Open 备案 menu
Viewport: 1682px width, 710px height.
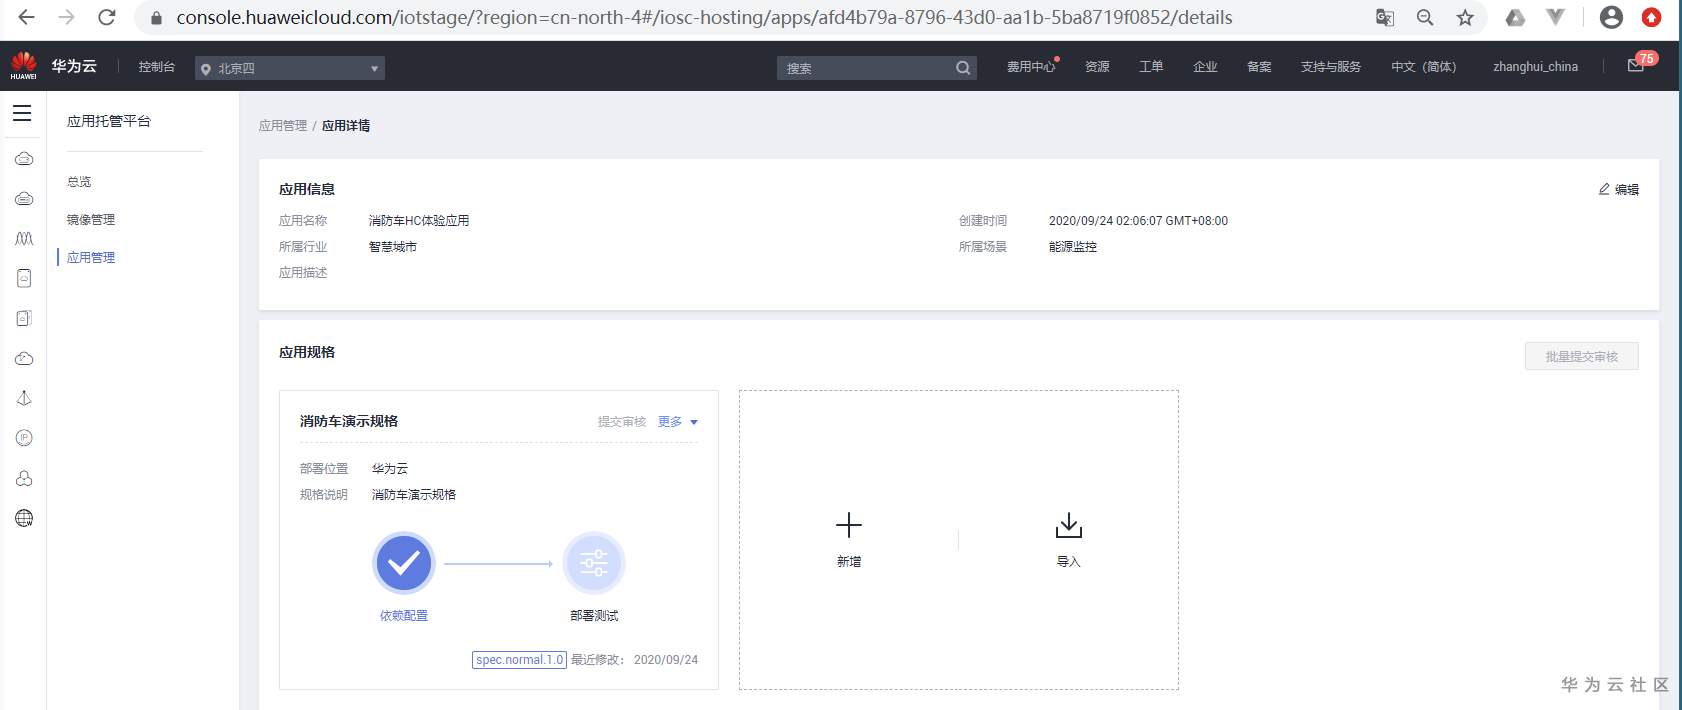(x=1259, y=67)
